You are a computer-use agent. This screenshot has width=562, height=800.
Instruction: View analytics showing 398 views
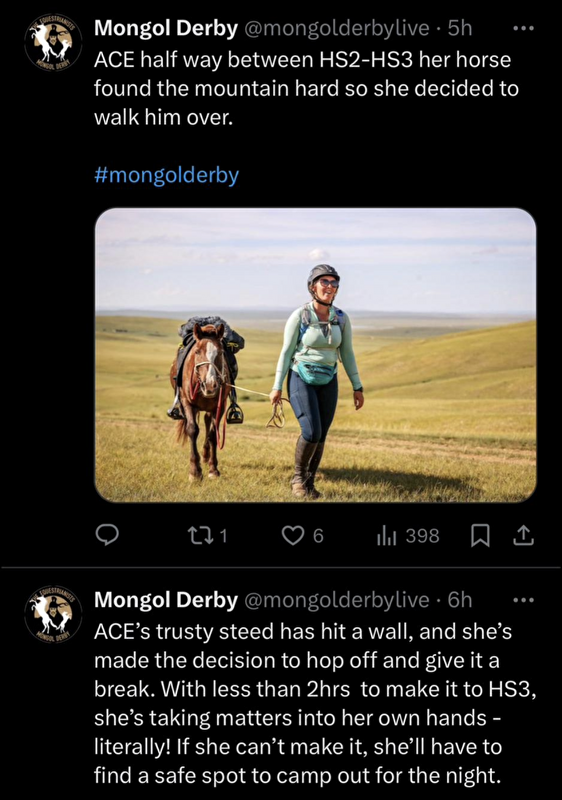point(408,535)
